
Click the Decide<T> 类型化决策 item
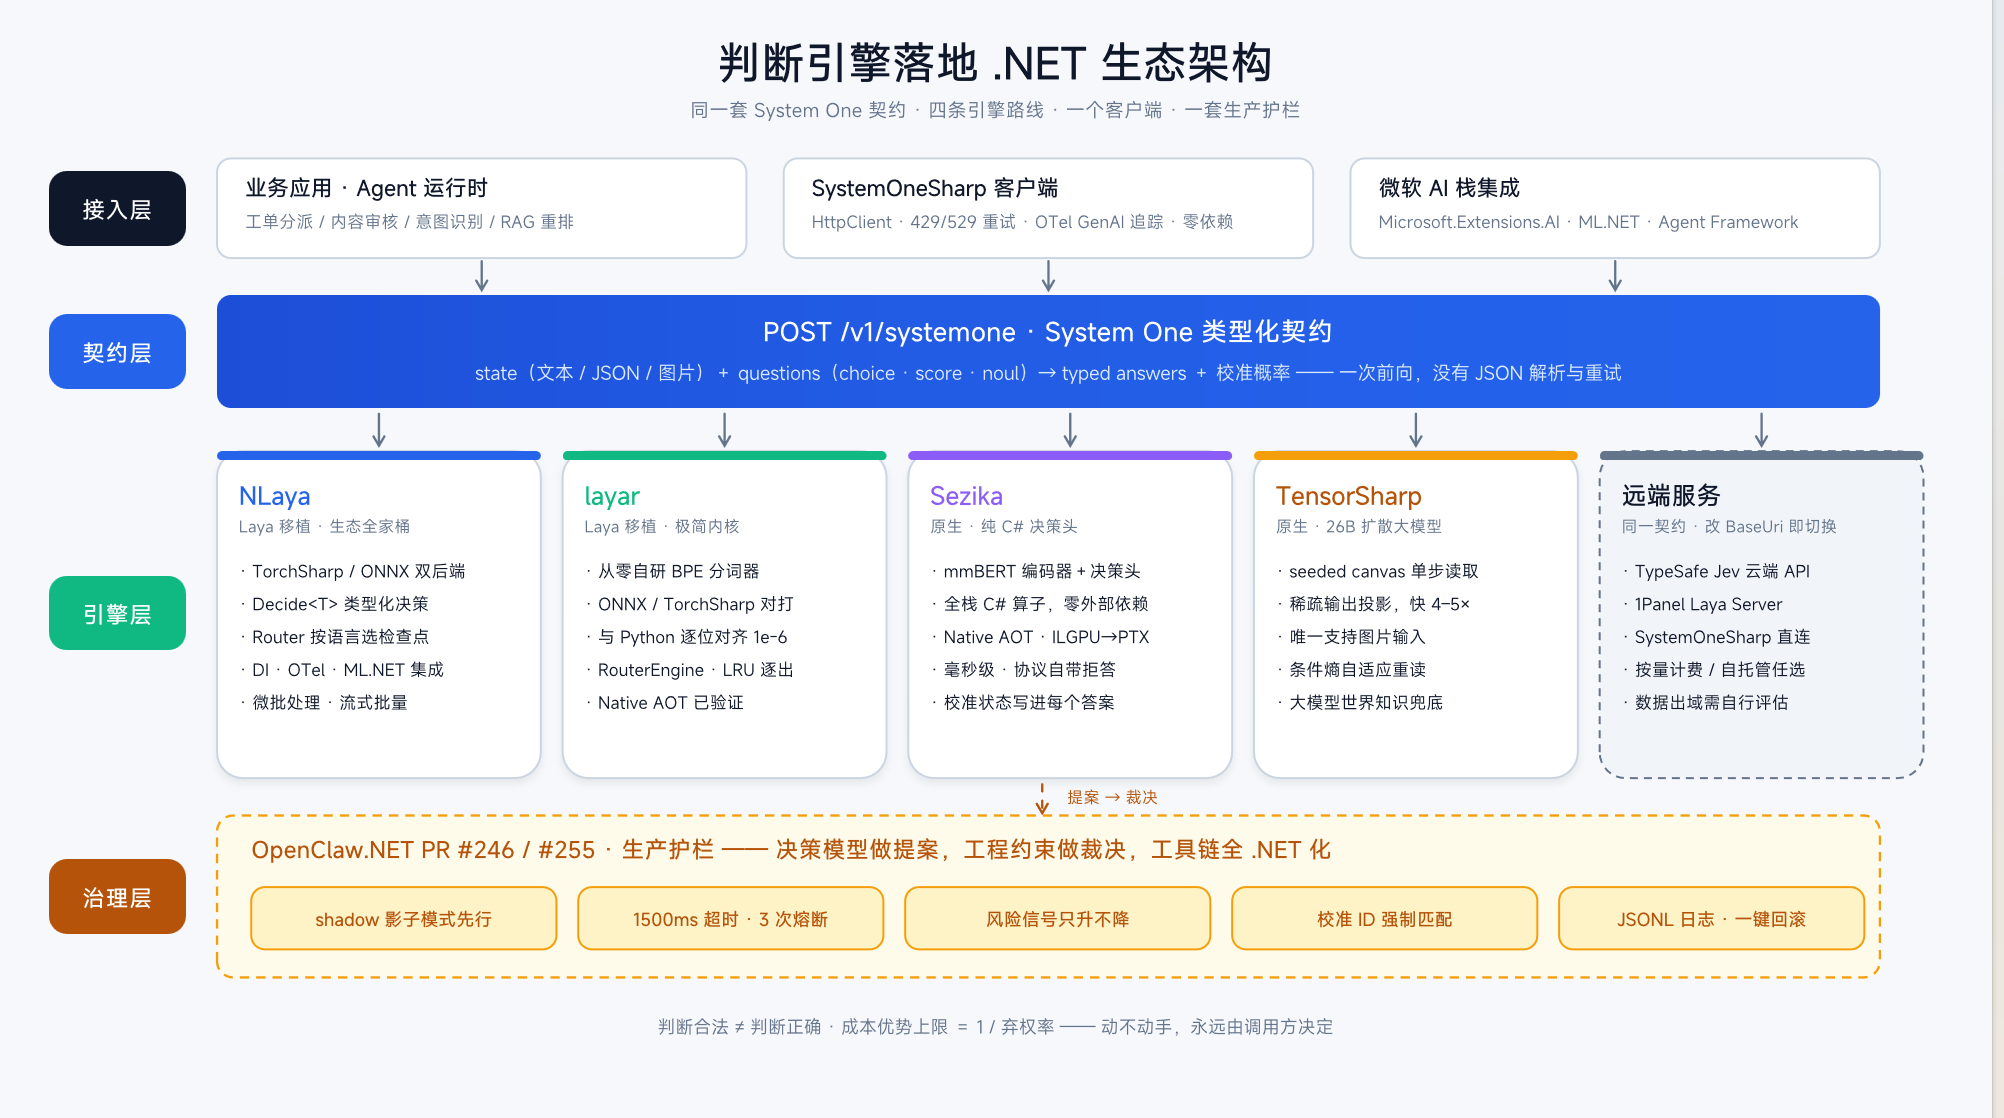pos(340,604)
